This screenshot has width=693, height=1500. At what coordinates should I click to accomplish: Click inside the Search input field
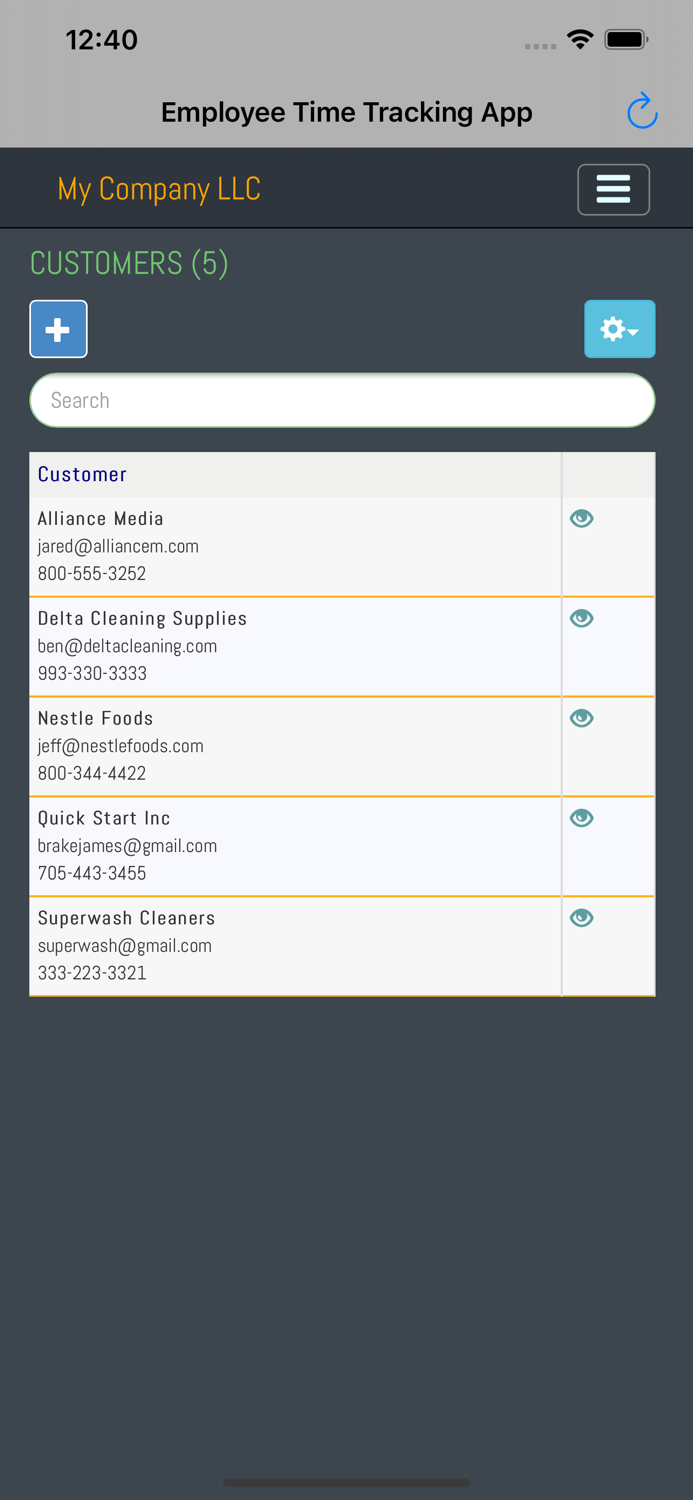click(342, 399)
